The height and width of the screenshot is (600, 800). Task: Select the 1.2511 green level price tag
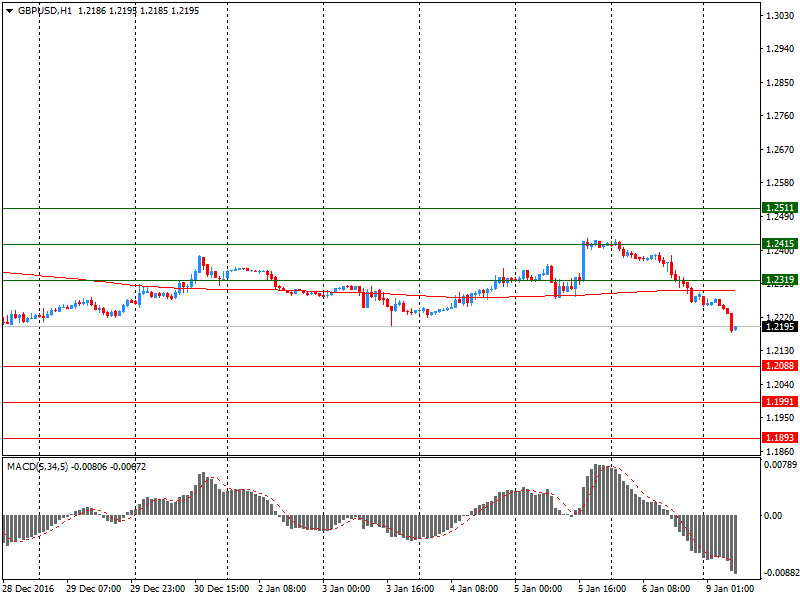[x=780, y=208]
